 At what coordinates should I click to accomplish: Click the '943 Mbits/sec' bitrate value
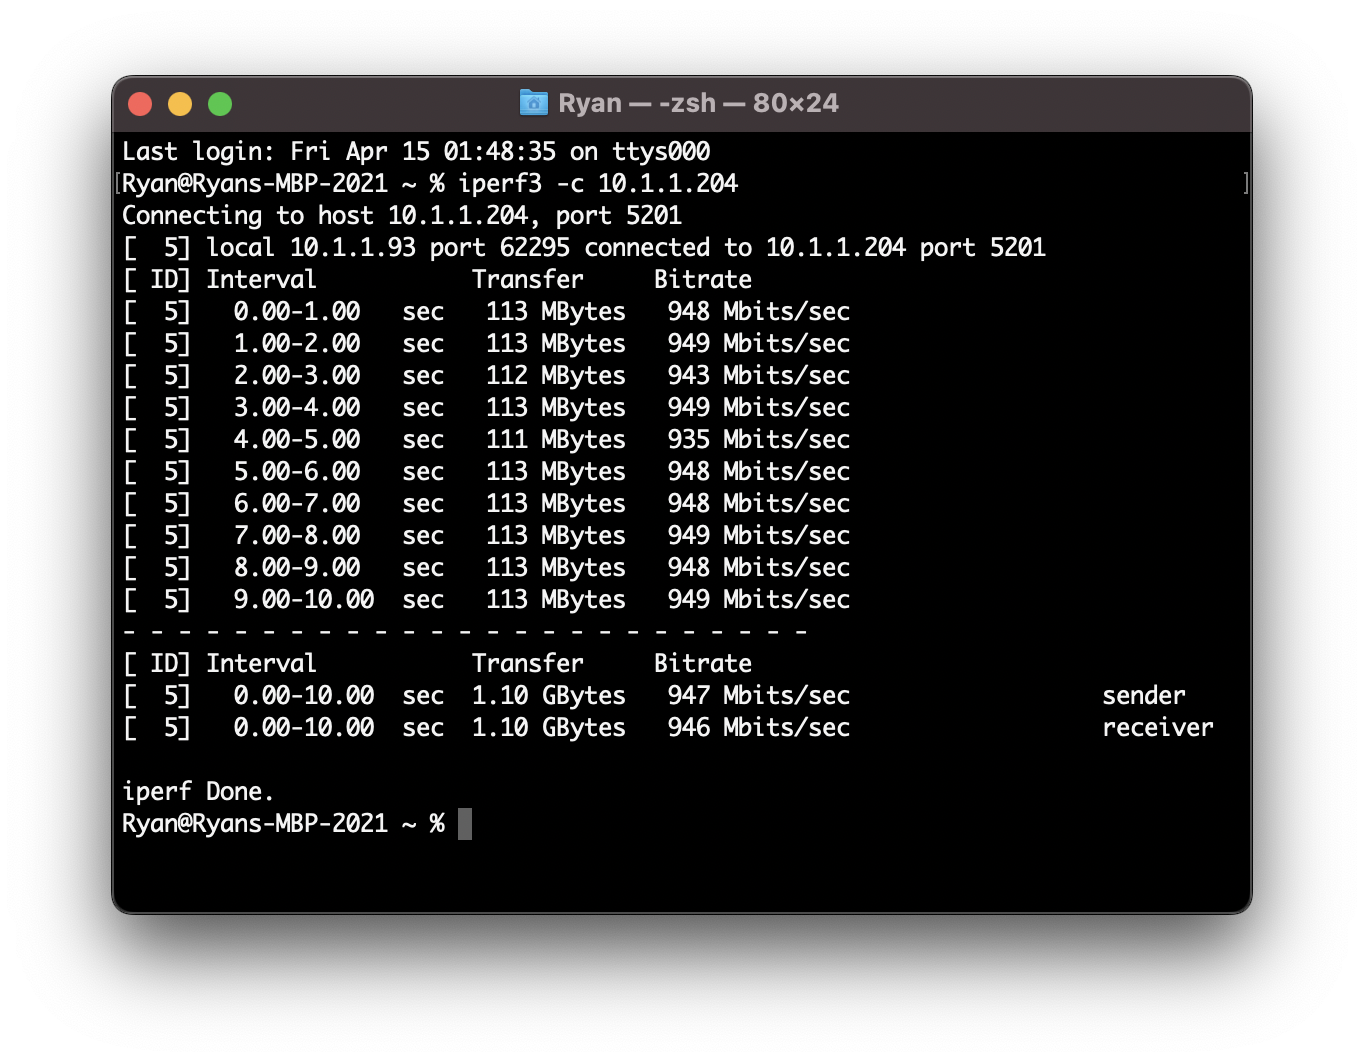[x=759, y=376]
